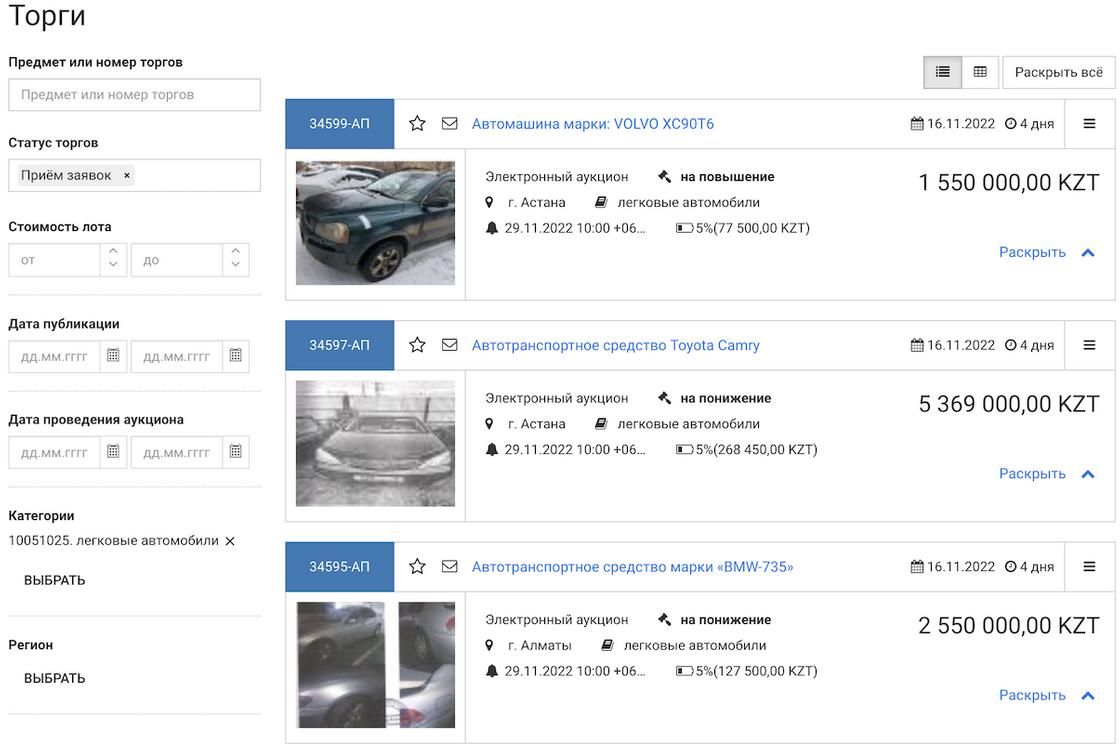This screenshot has height=749, width=1120.
Task: Click the 'Предмет или номер торгов' search field
Action: (134, 95)
